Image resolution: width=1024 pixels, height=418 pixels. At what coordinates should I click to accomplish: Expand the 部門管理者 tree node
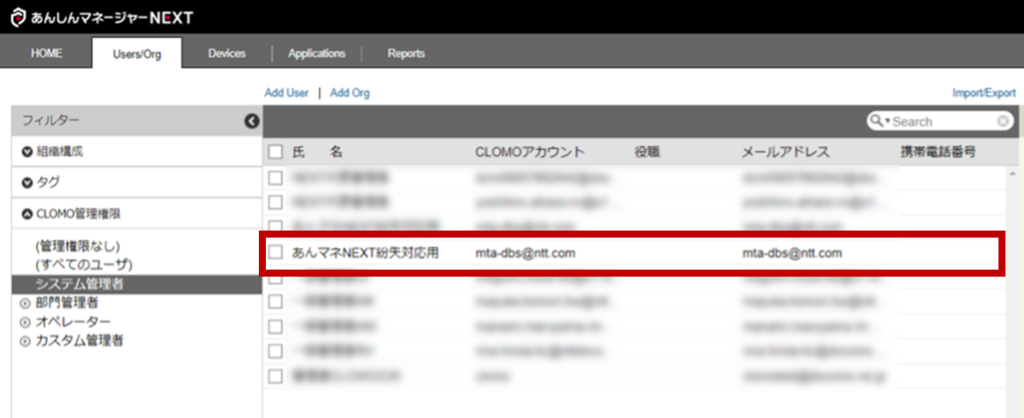(25, 303)
